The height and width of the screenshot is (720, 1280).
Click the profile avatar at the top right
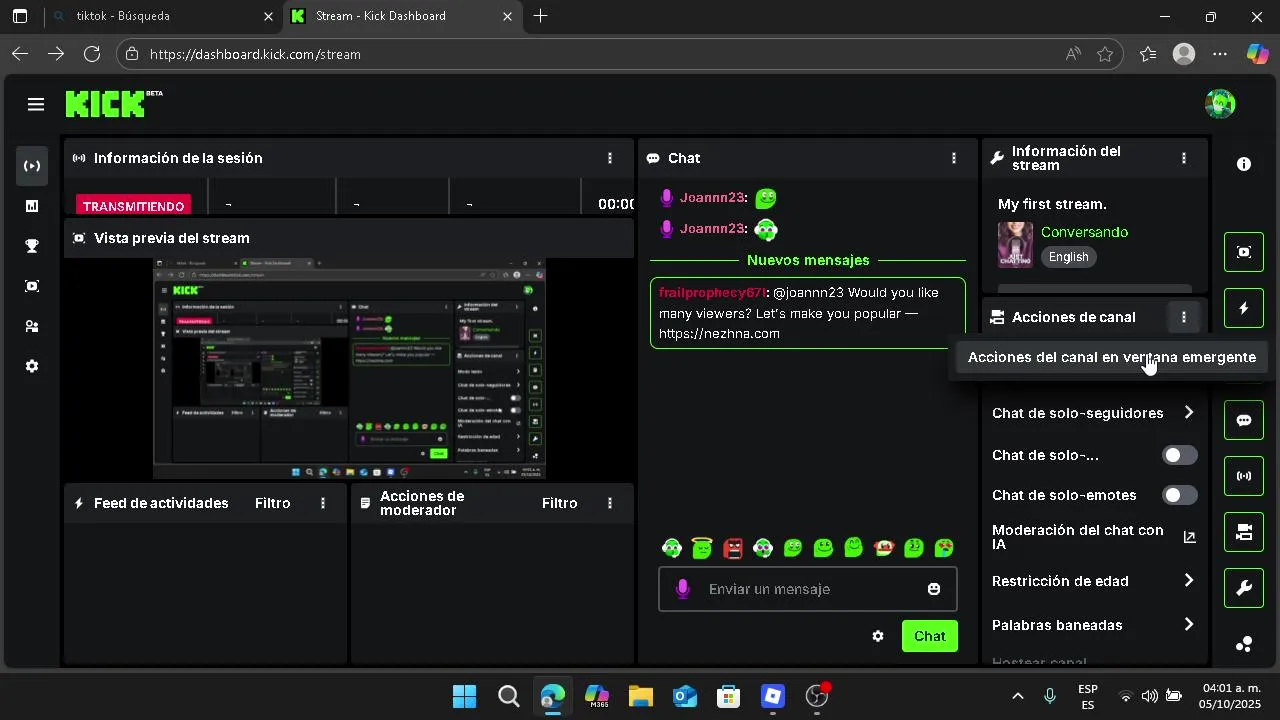[x=1220, y=104]
